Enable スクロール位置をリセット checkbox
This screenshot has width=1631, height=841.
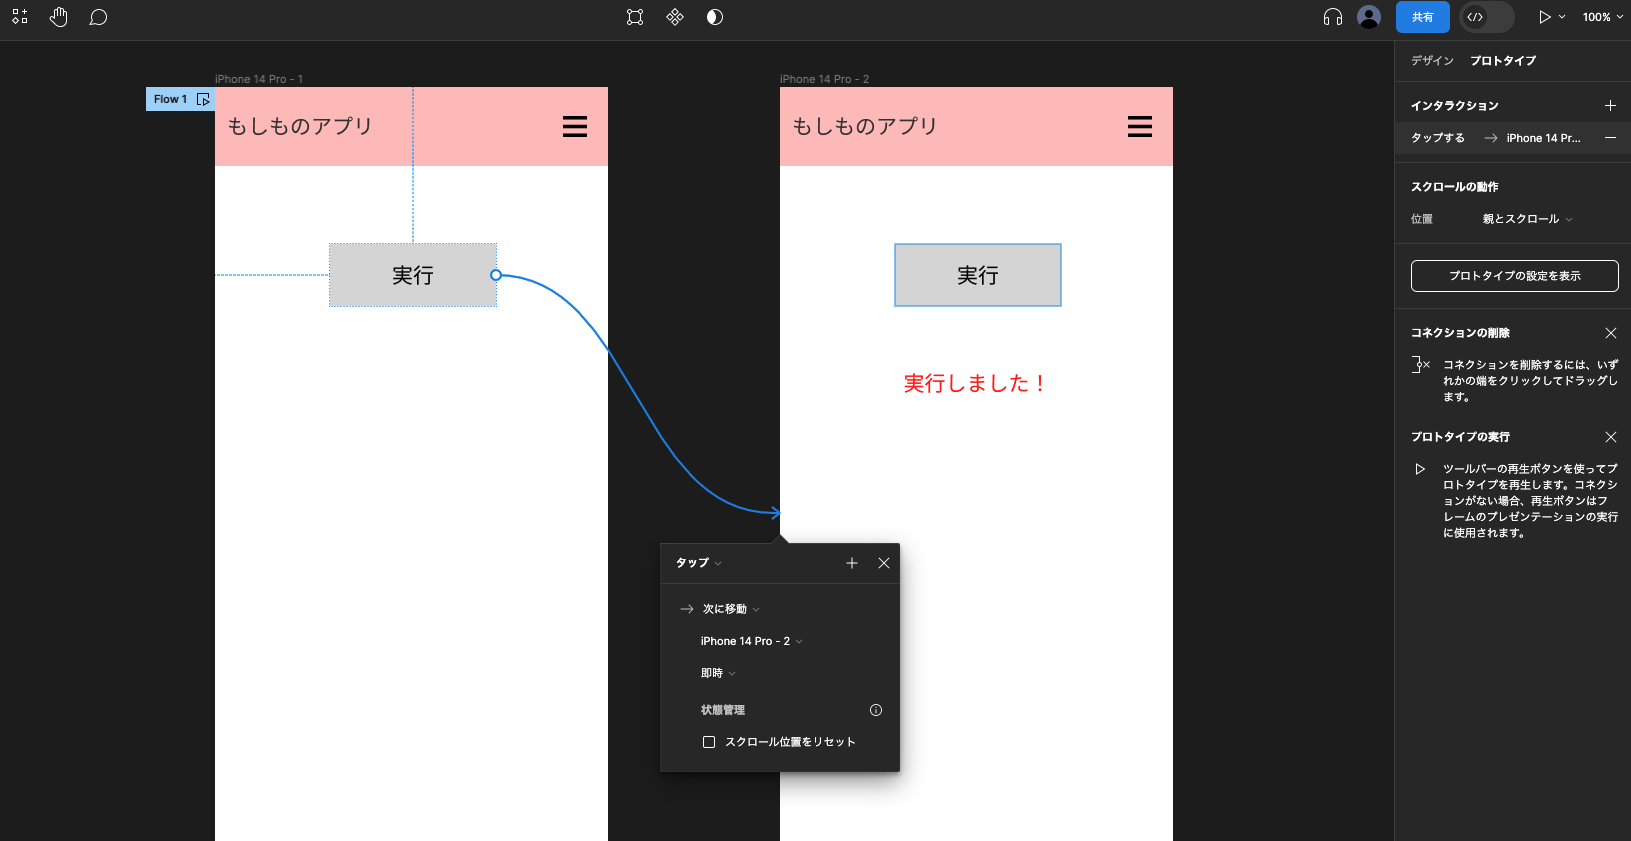tap(709, 742)
